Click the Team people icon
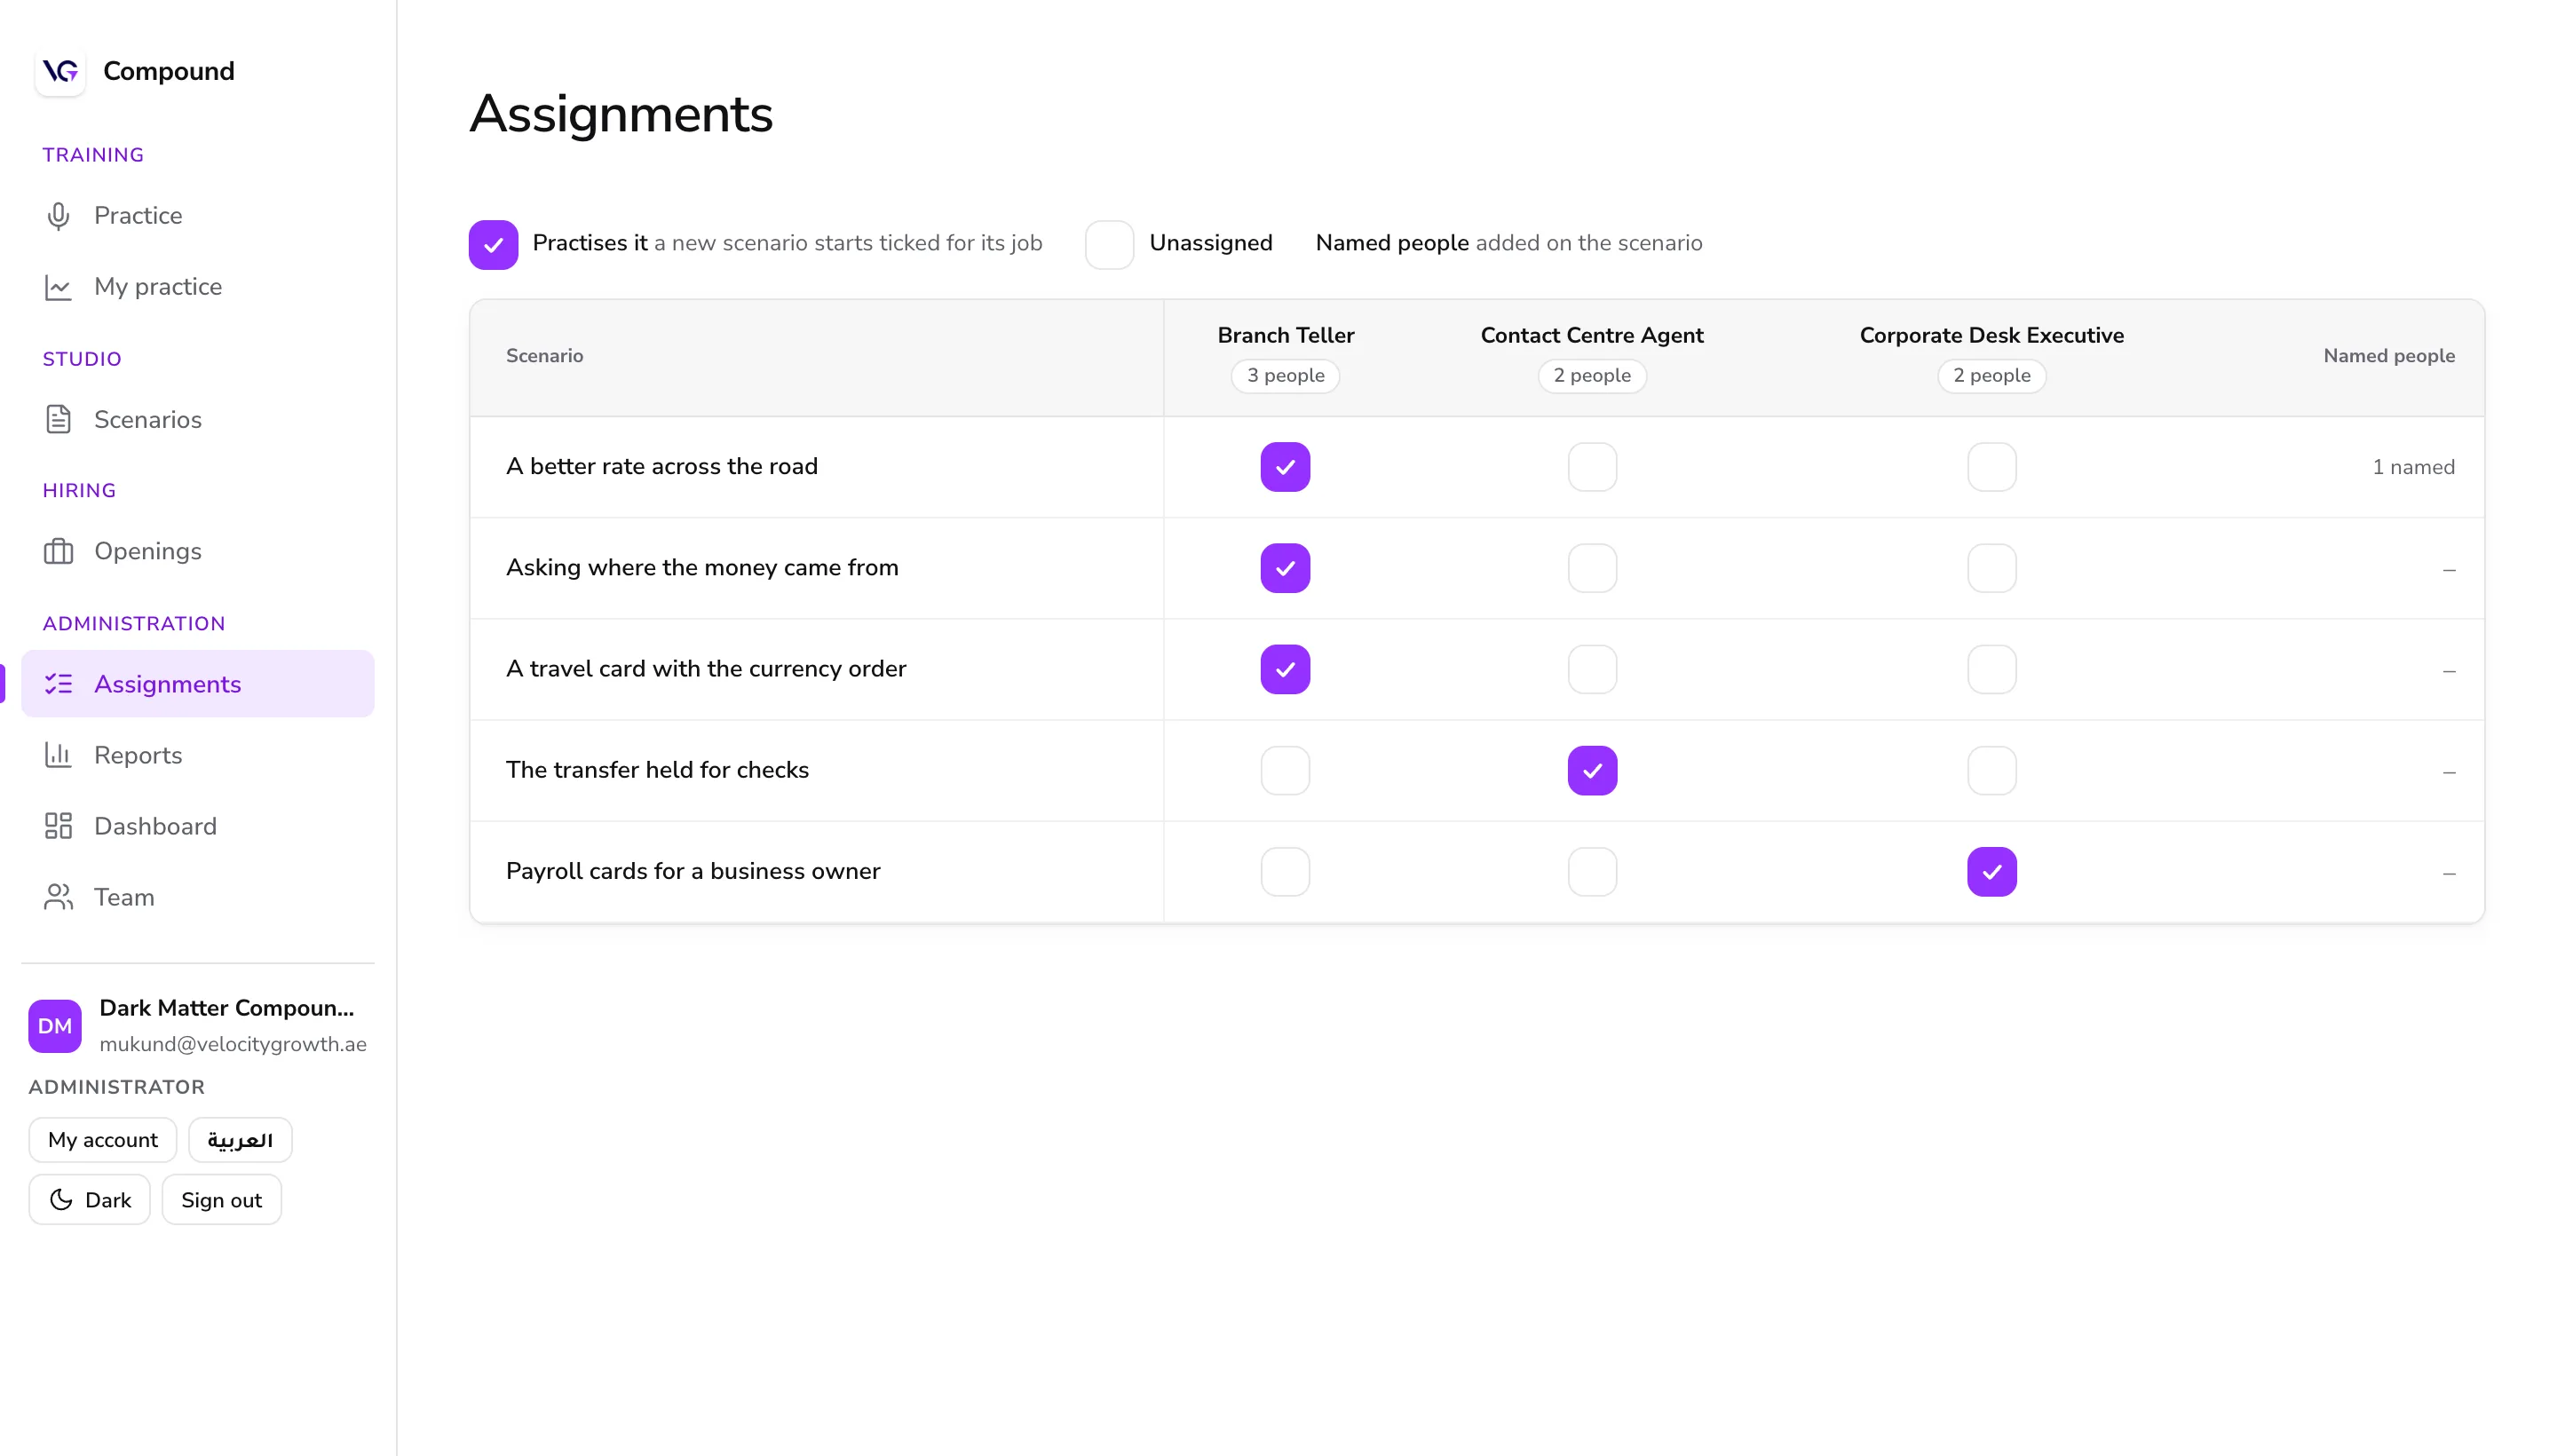 click(x=58, y=897)
